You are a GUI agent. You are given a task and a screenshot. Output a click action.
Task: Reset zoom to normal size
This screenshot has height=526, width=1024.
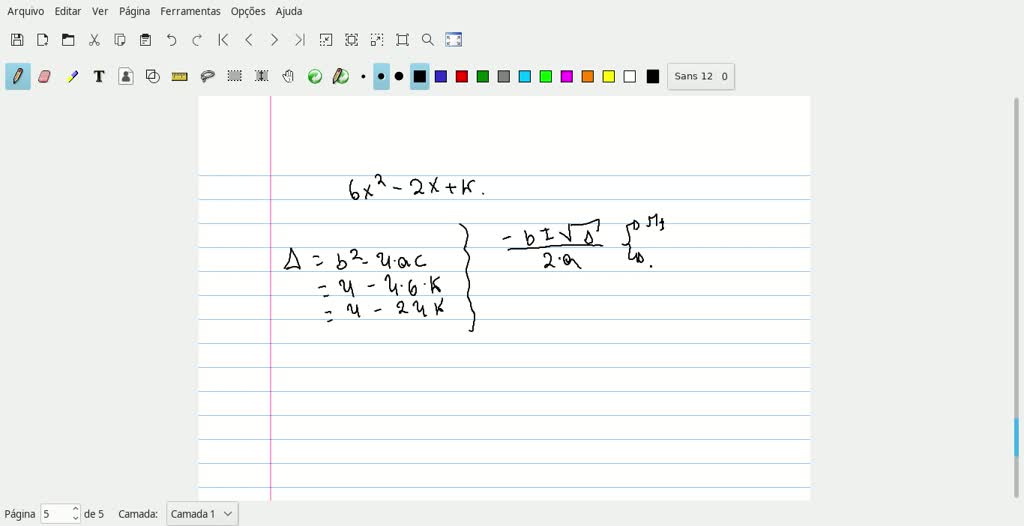(x=402, y=40)
